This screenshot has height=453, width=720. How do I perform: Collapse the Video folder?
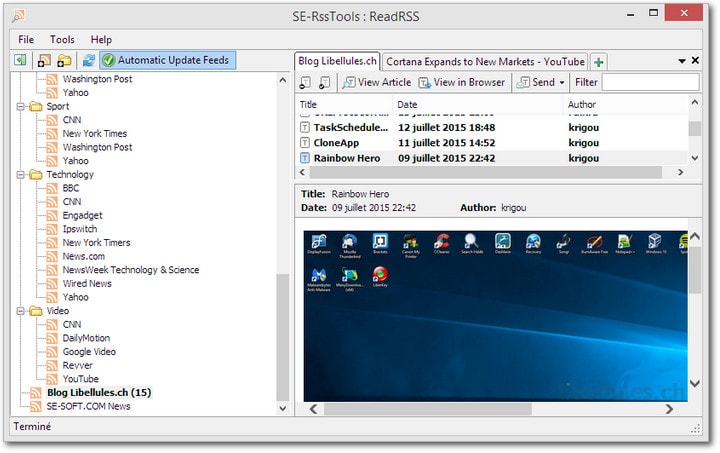20,311
